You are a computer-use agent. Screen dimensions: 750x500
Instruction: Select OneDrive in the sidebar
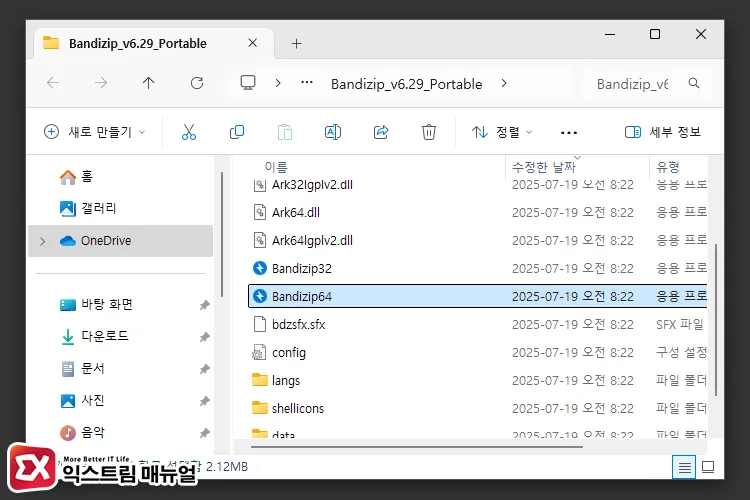120,241
